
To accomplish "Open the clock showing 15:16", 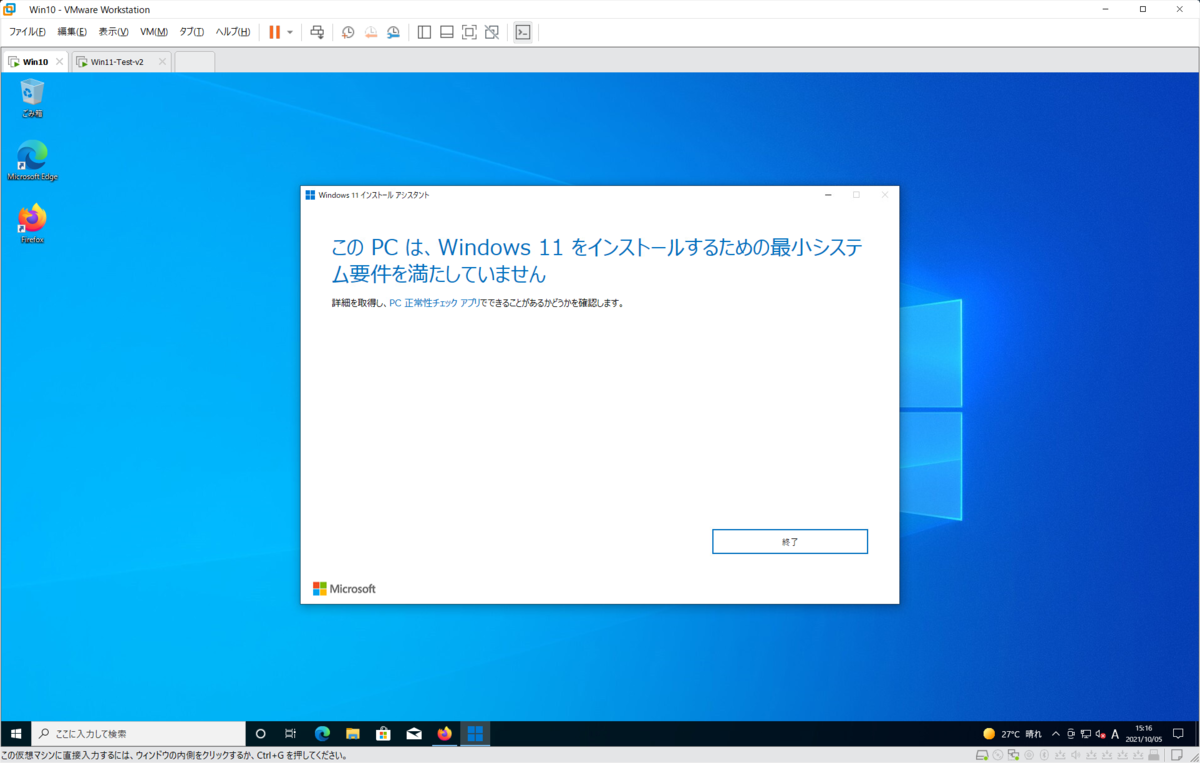I will click(1143, 733).
